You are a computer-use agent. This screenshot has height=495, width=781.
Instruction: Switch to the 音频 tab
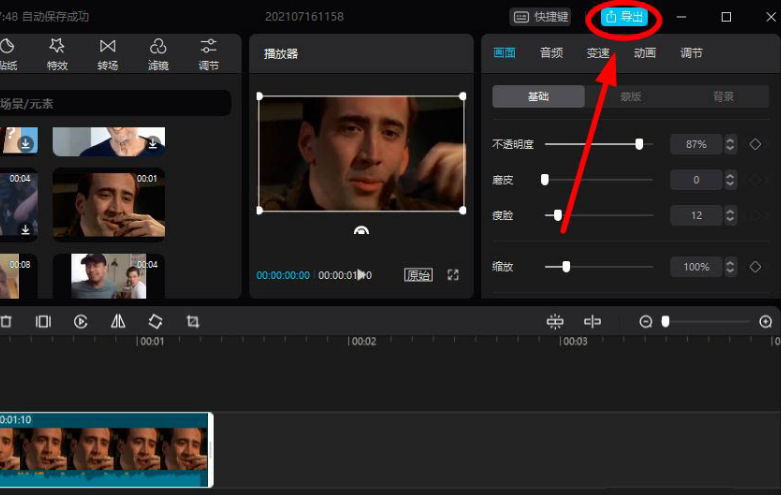click(551, 53)
